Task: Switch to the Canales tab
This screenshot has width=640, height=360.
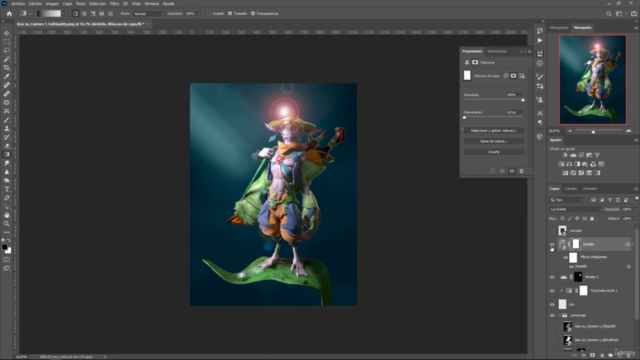Action: [571, 189]
